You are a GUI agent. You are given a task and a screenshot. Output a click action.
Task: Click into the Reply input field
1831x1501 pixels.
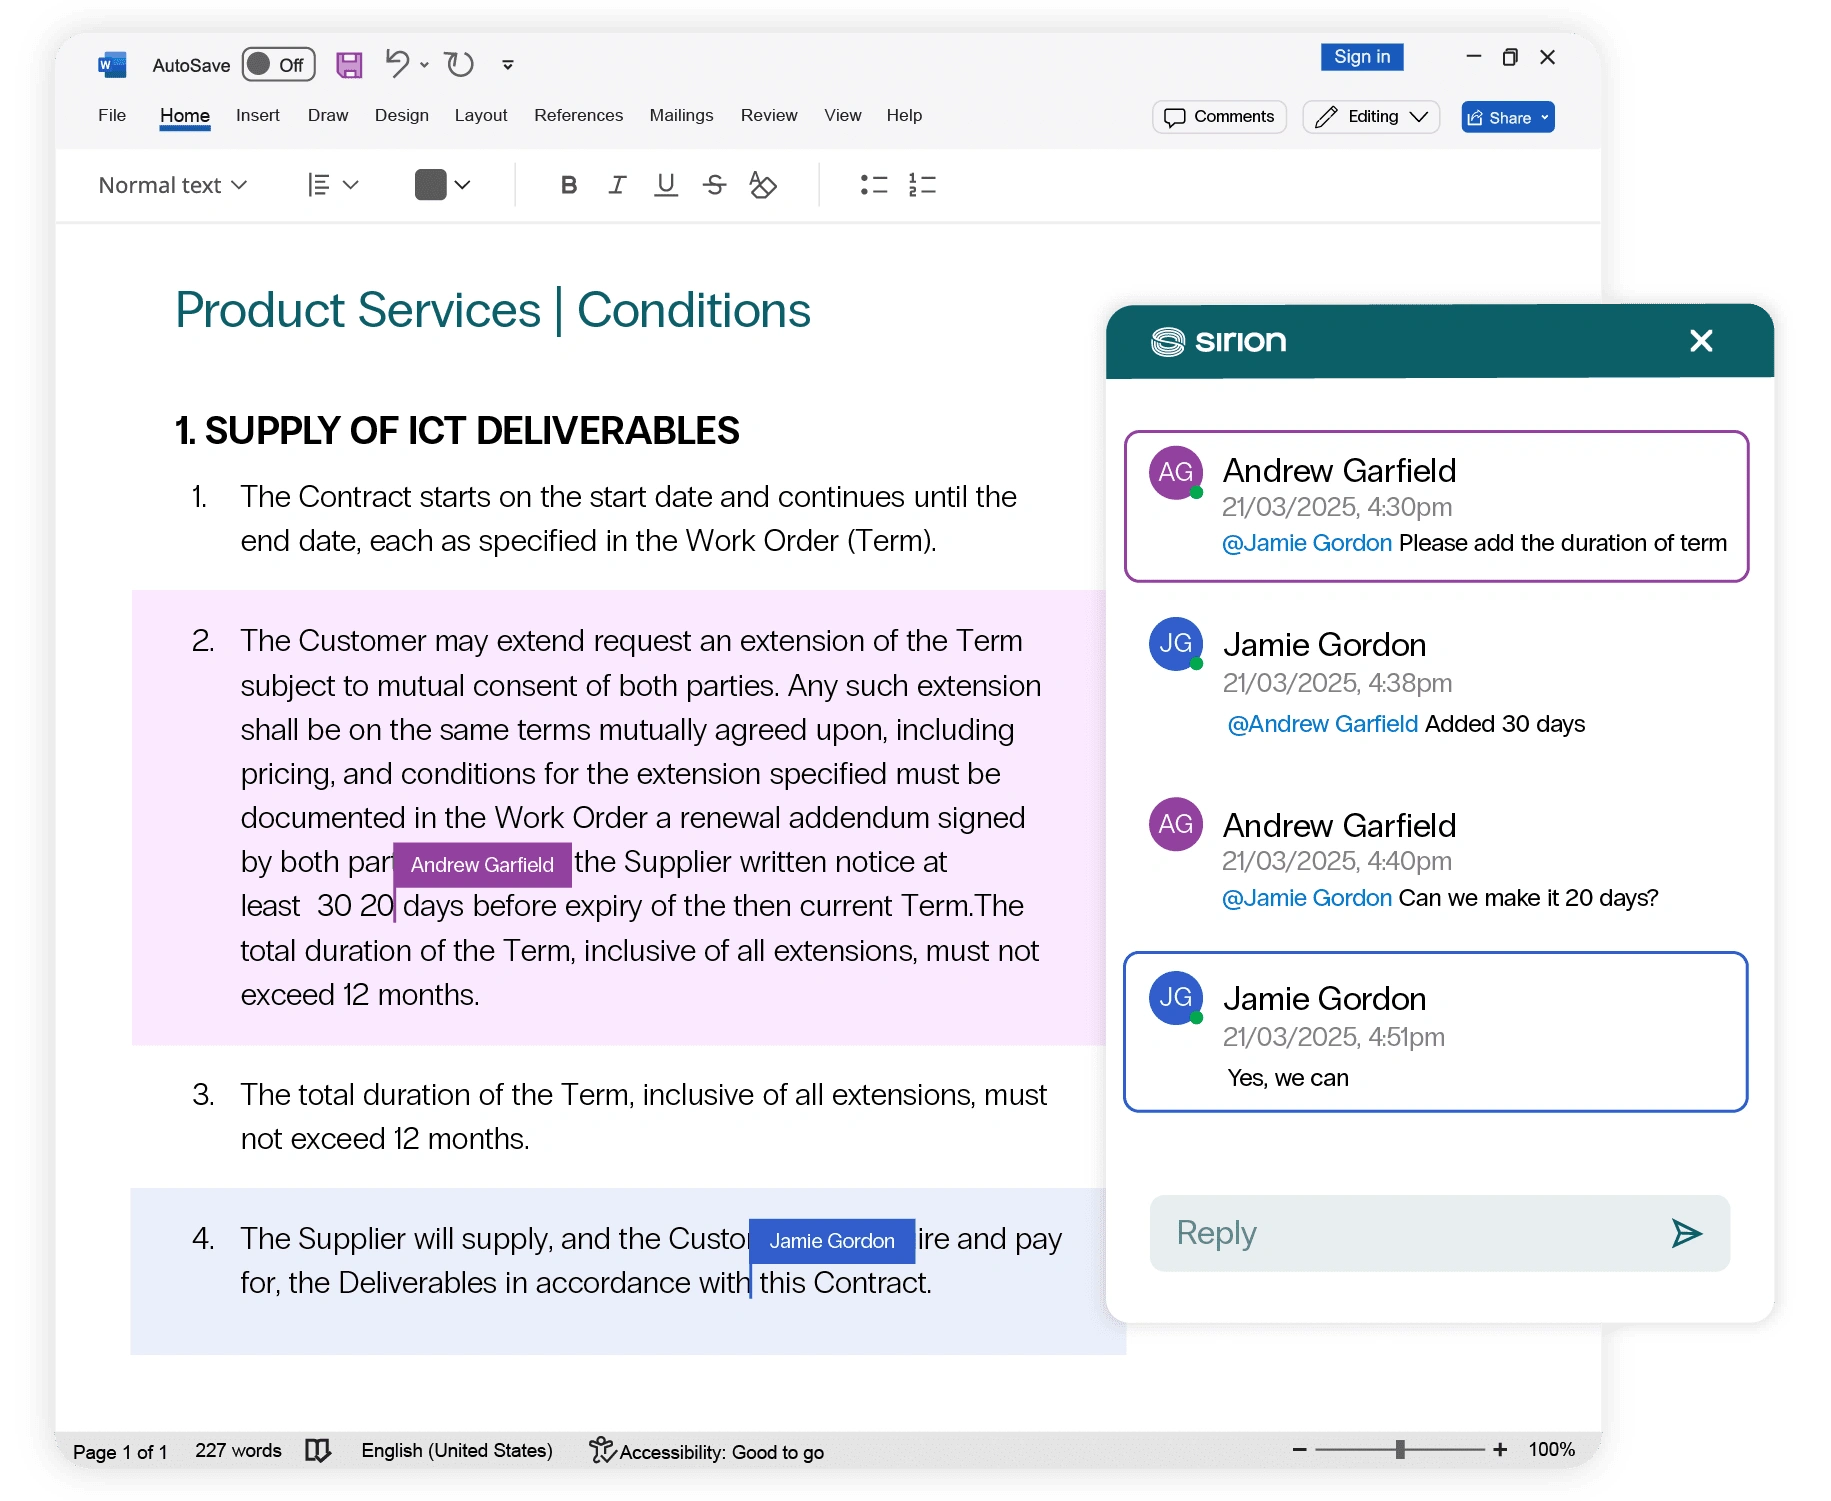[1400, 1233]
